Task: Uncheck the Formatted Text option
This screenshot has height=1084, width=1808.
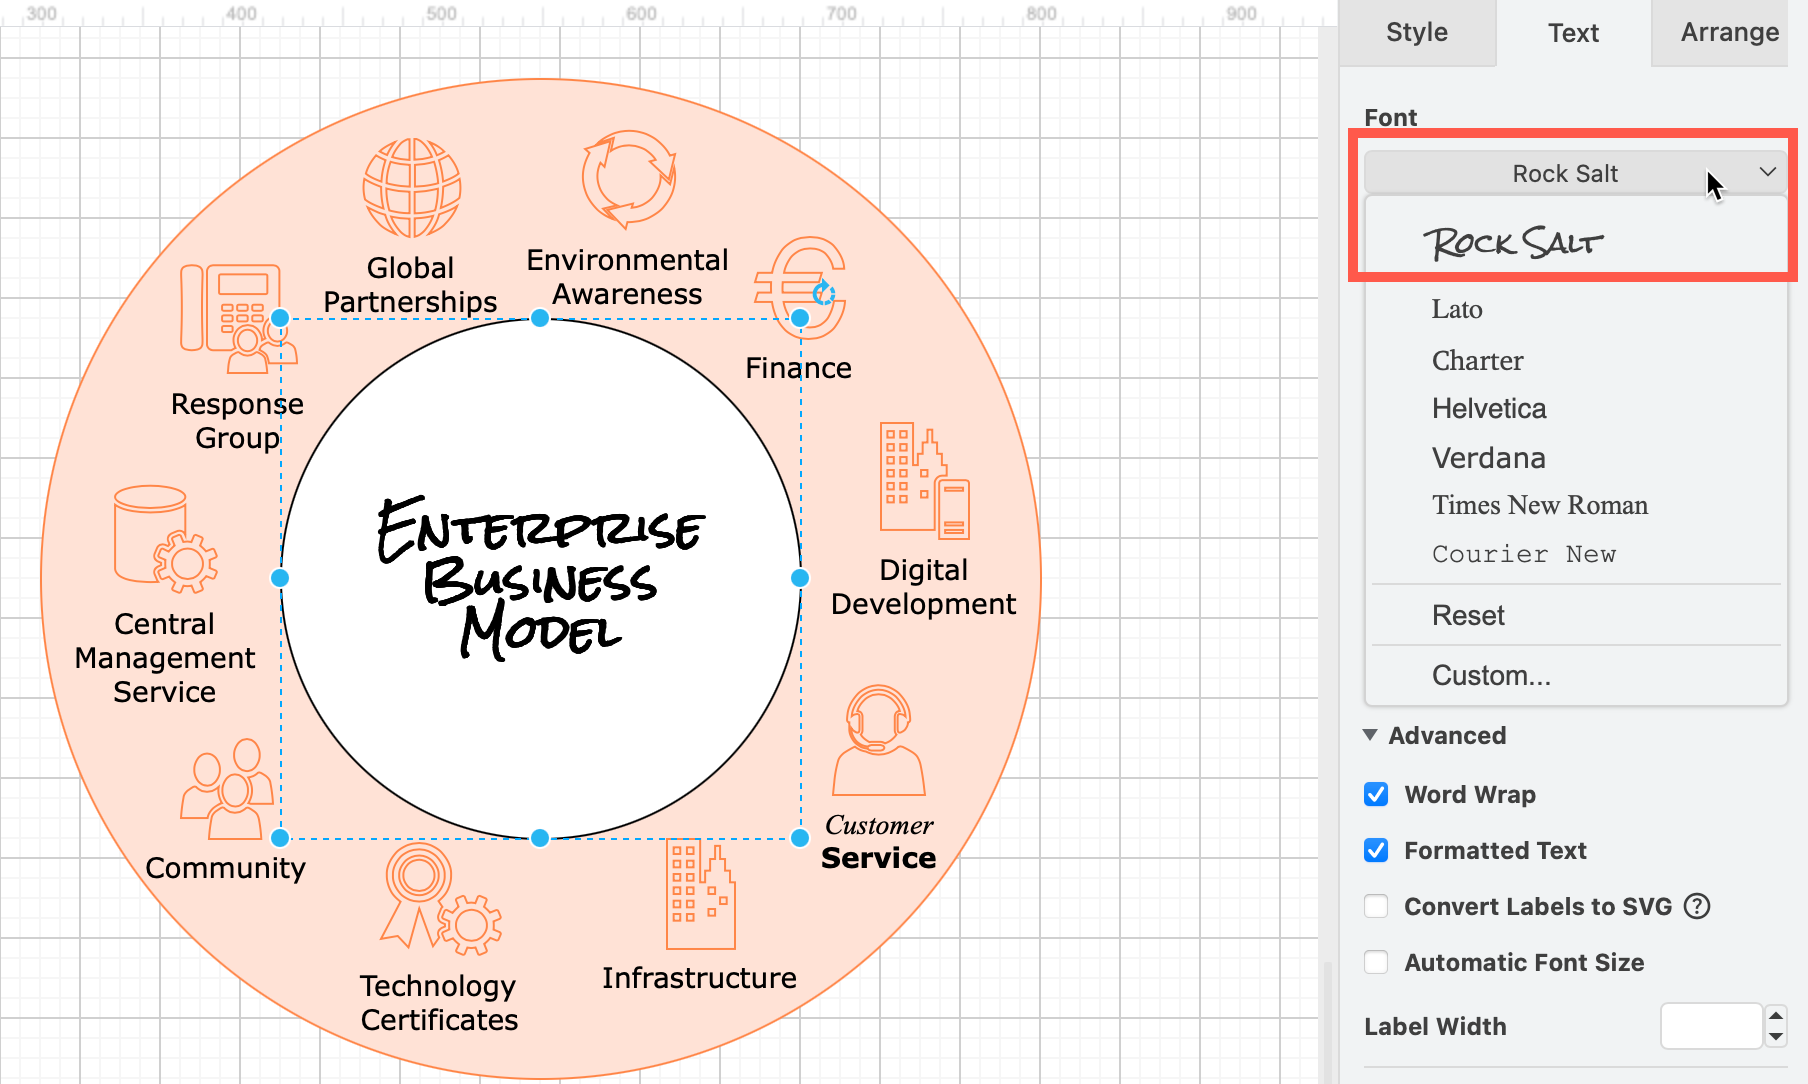Action: [1376, 850]
